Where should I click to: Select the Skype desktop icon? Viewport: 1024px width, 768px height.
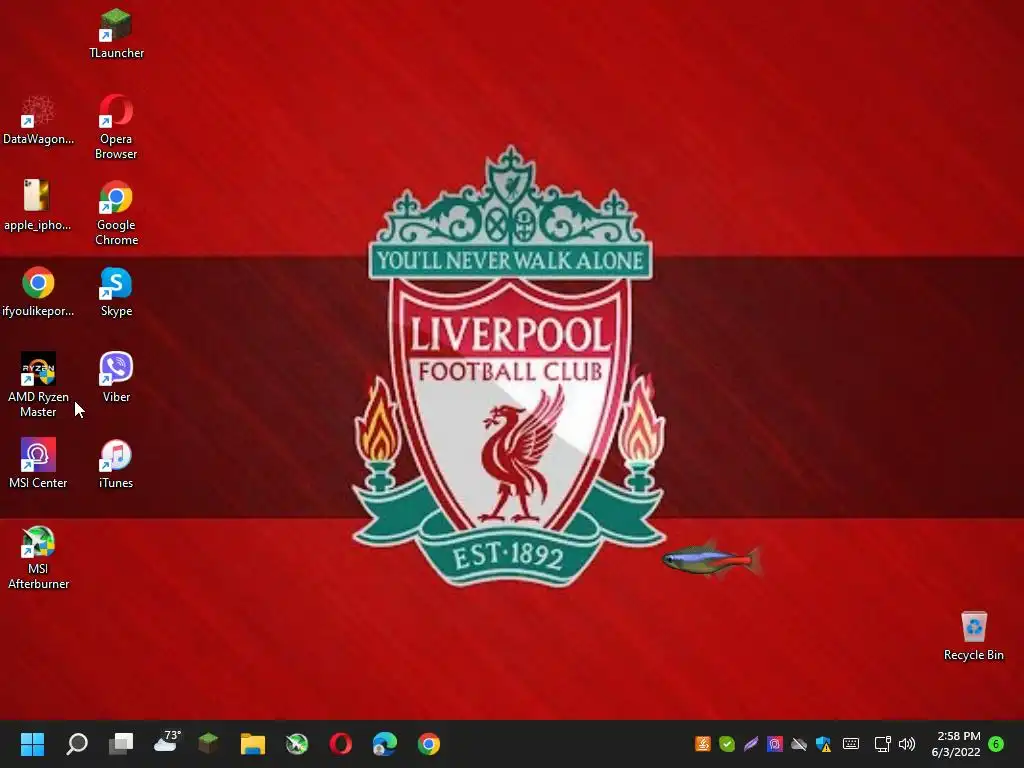point(116,292)
